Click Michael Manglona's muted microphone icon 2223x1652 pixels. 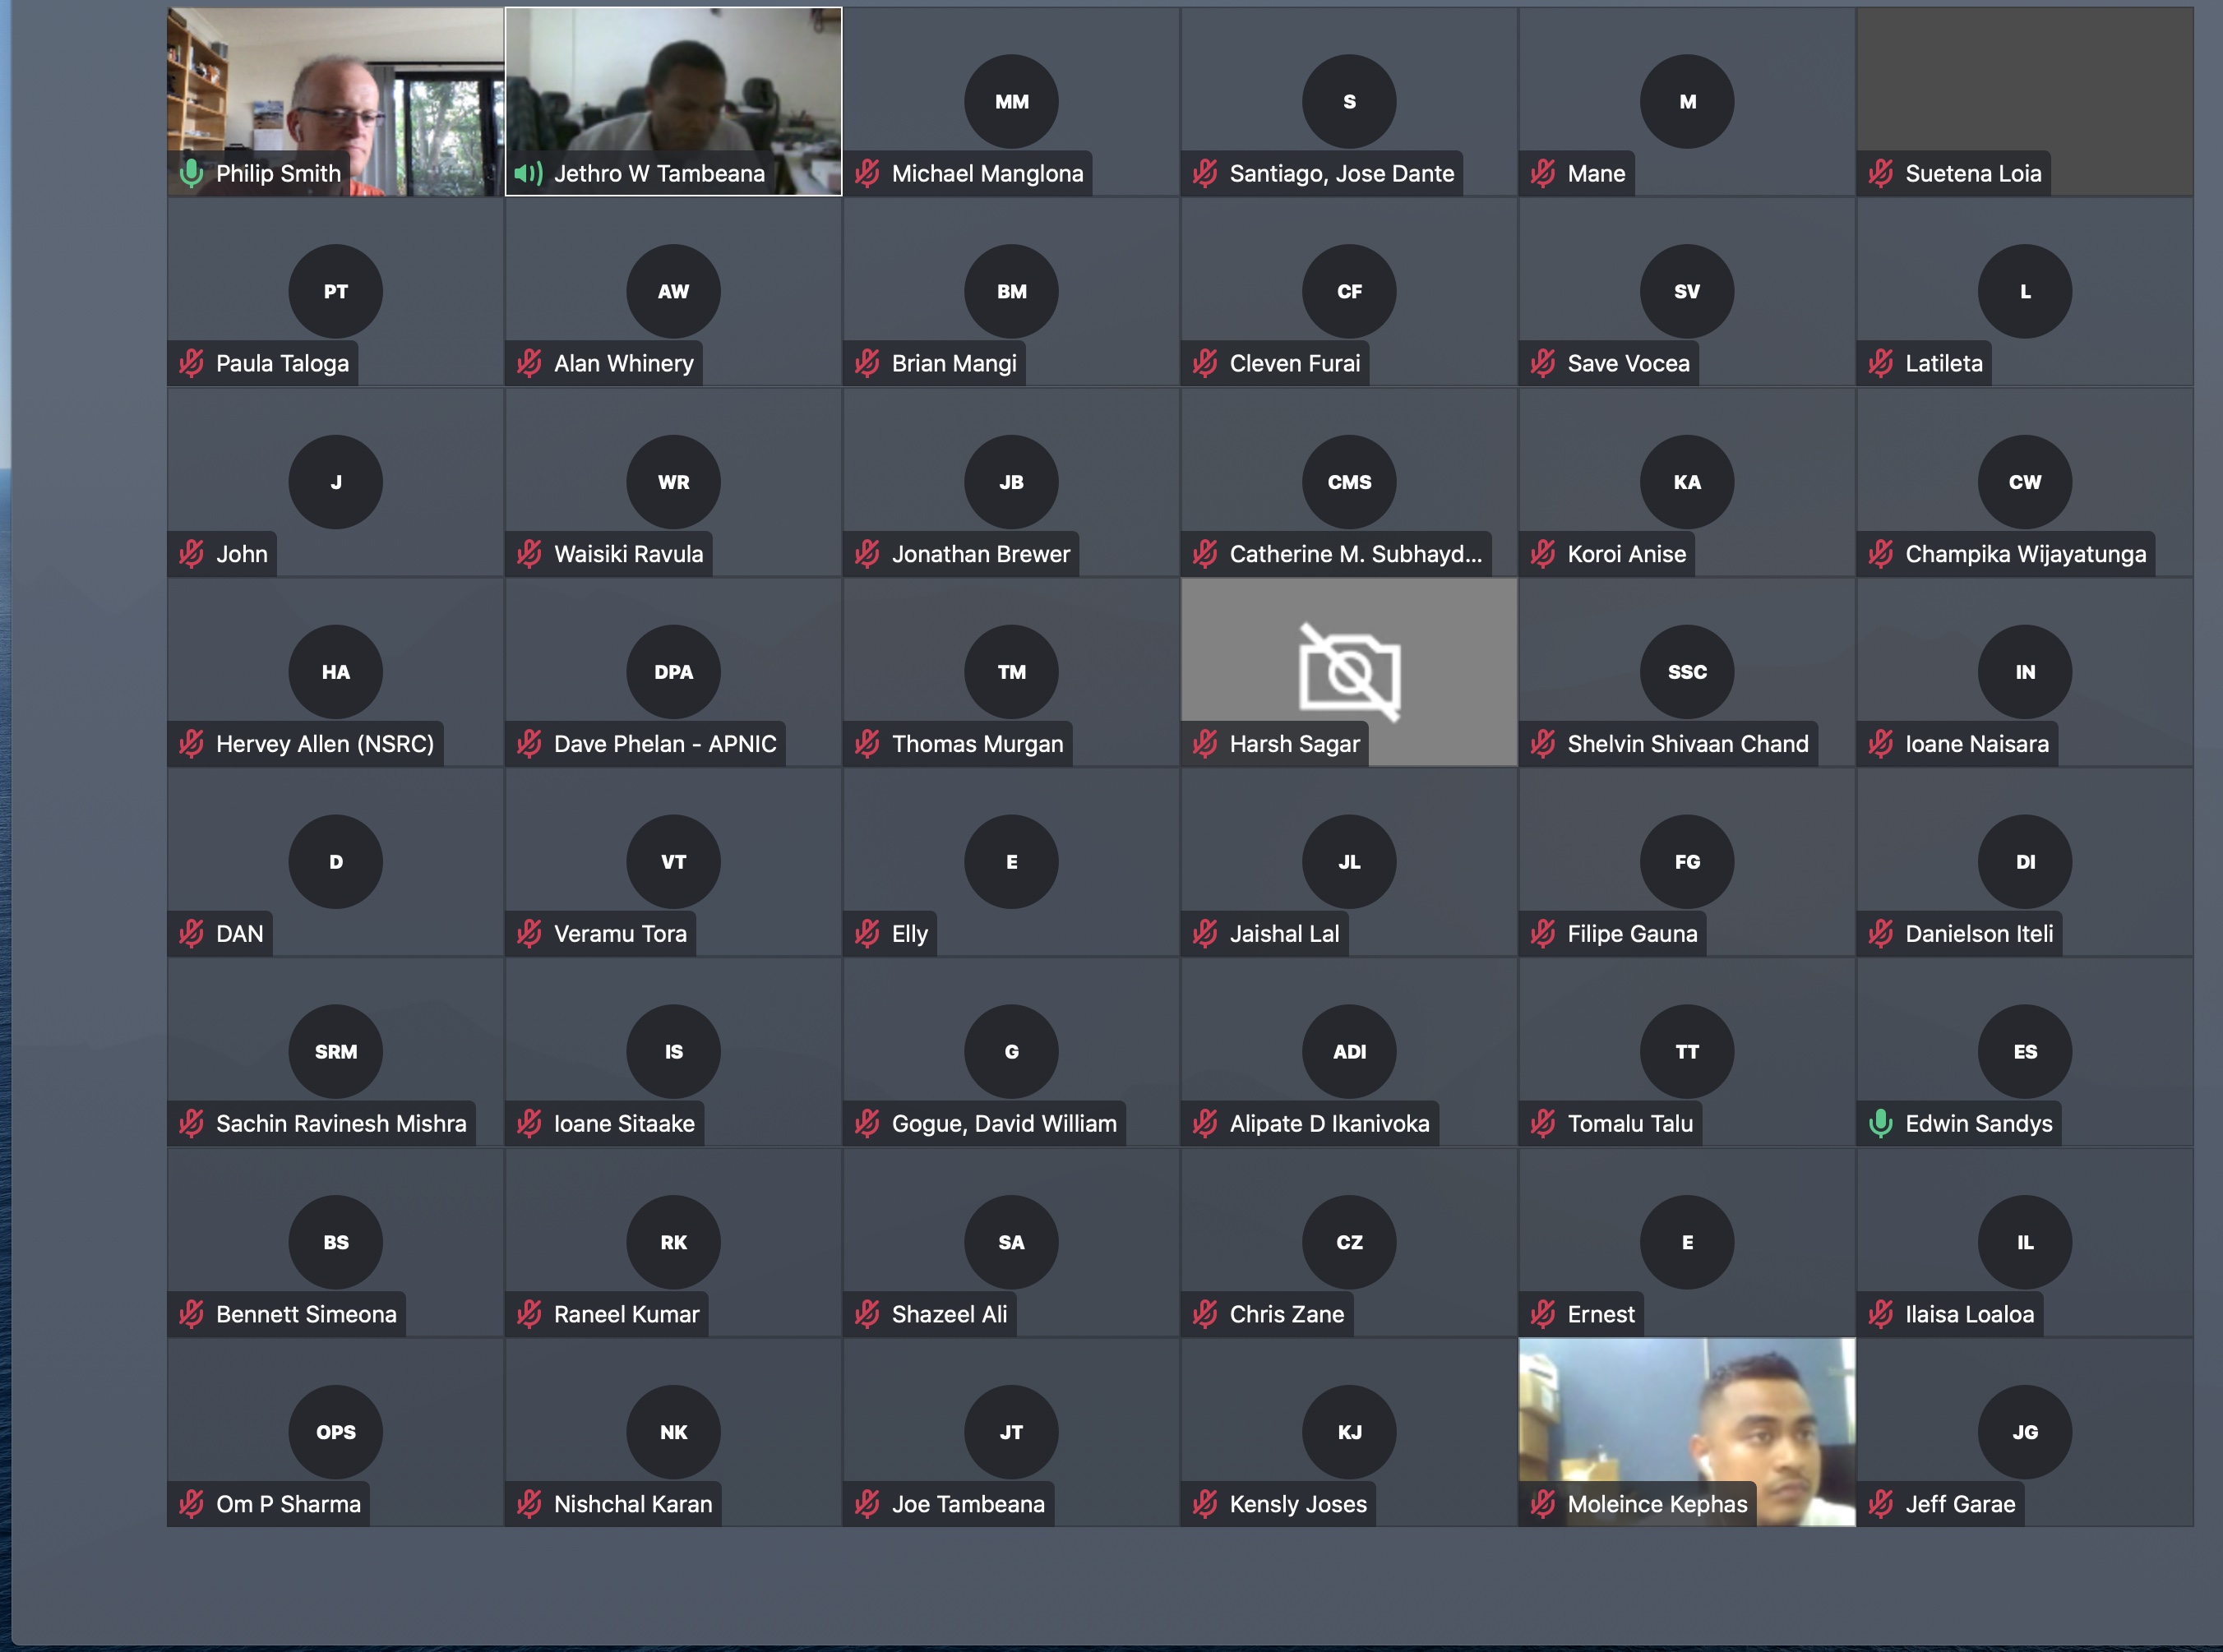coord(867,173)
